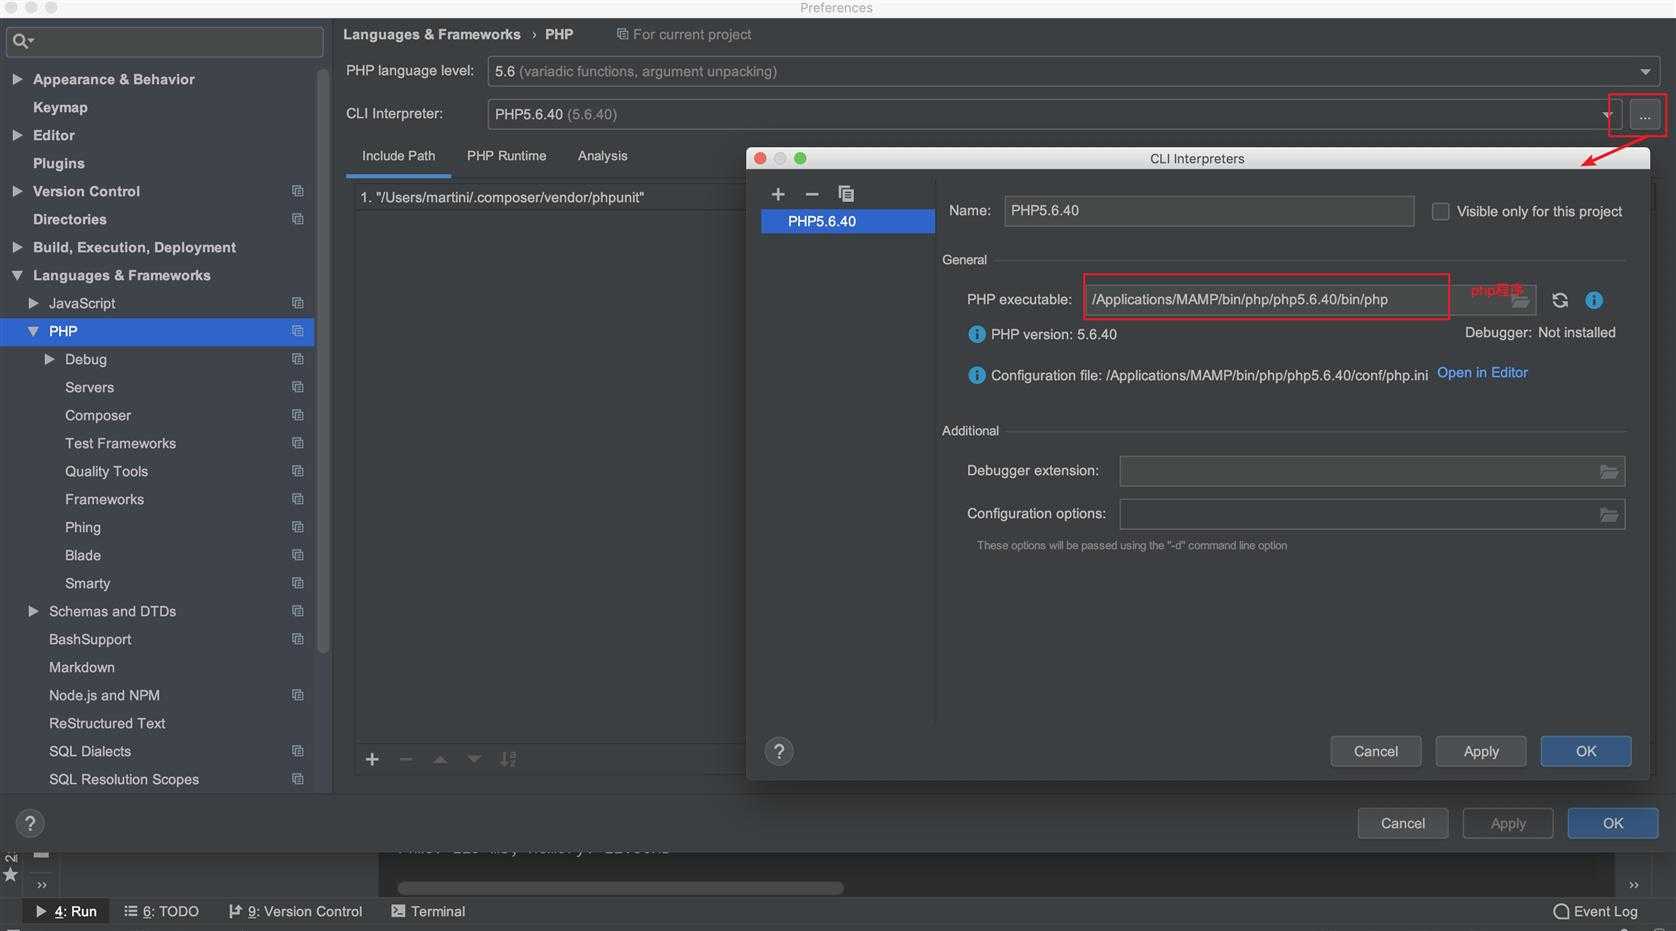
Task: Click the search icon in Preferences sidebar
Action: pyautogui.click(x=22, y=41)
